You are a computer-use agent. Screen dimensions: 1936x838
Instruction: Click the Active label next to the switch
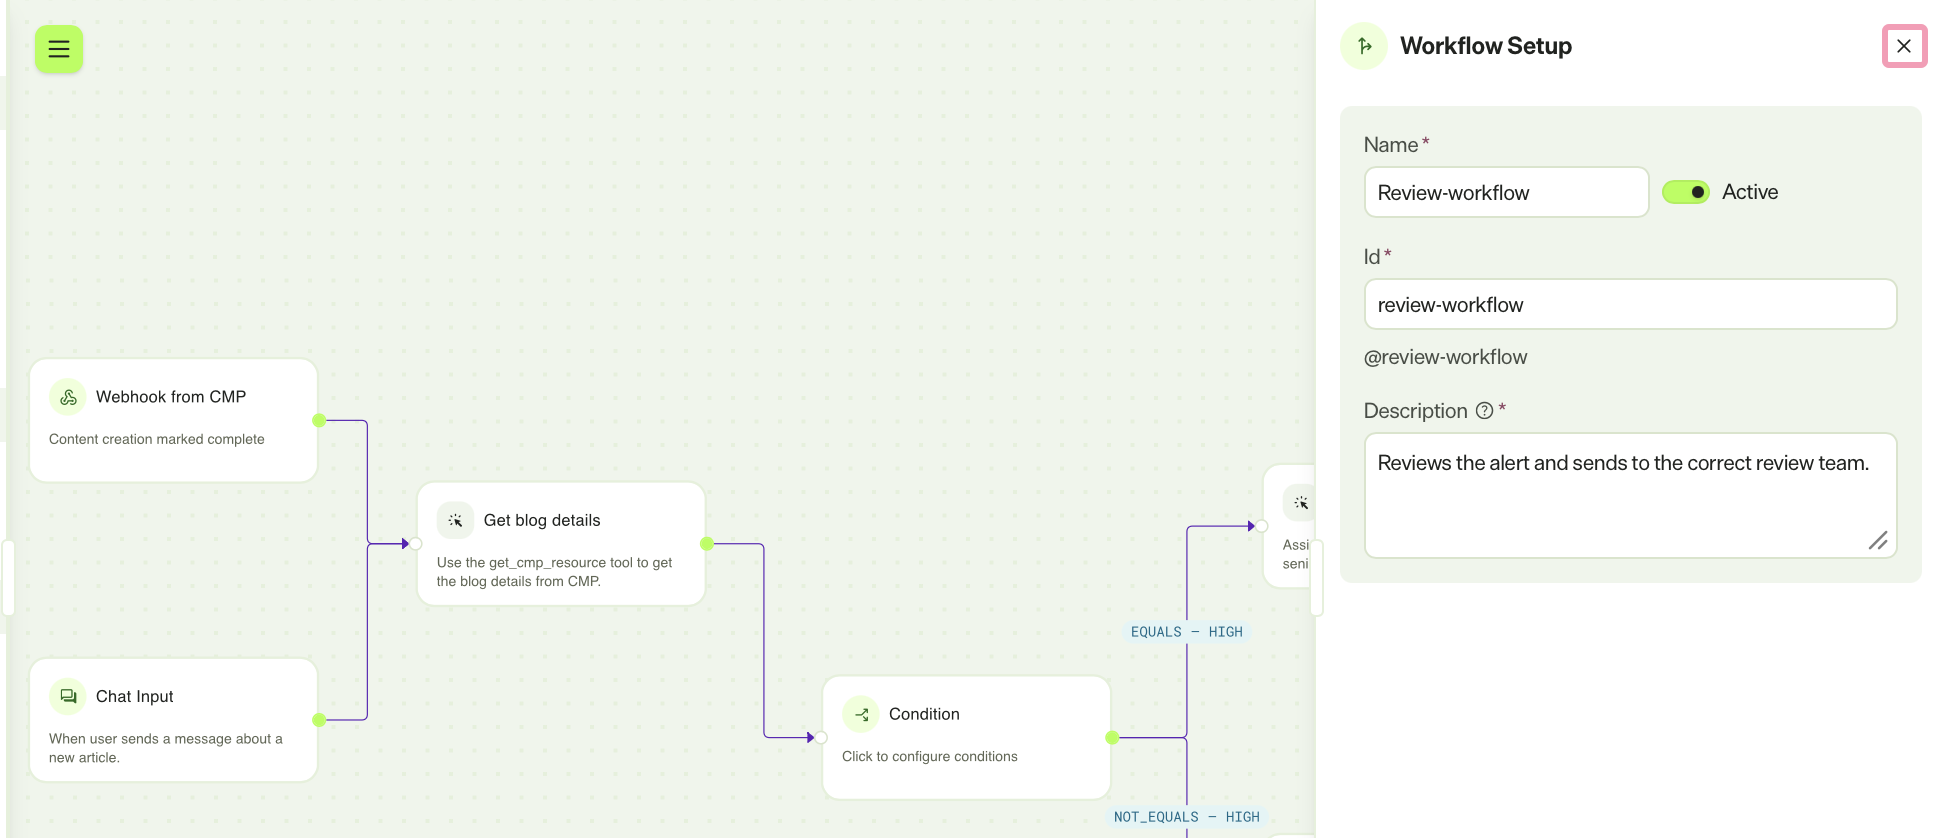1750,192
